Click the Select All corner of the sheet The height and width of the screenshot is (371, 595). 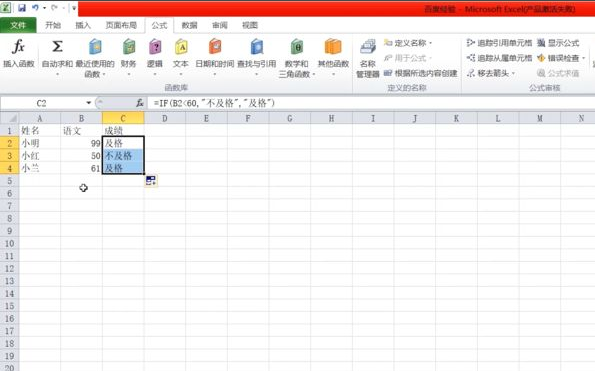[x=9, y=118]
